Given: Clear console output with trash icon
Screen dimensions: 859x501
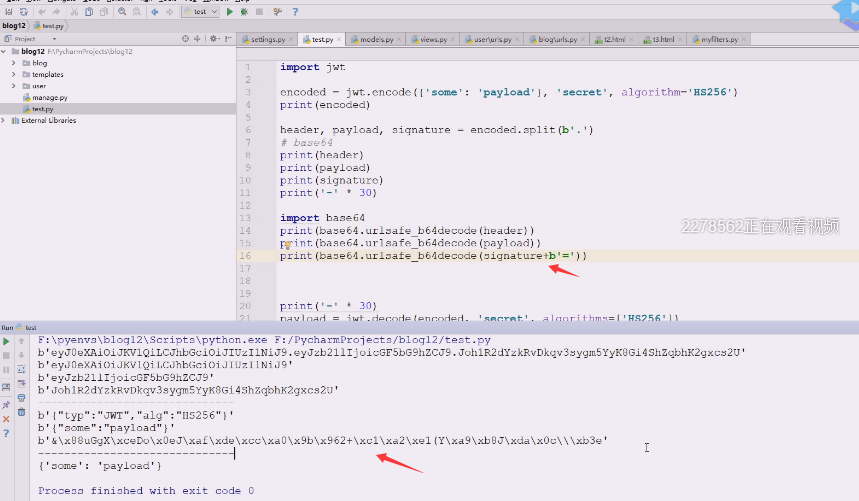Looking at the screenshot, I should coord(21,412).
